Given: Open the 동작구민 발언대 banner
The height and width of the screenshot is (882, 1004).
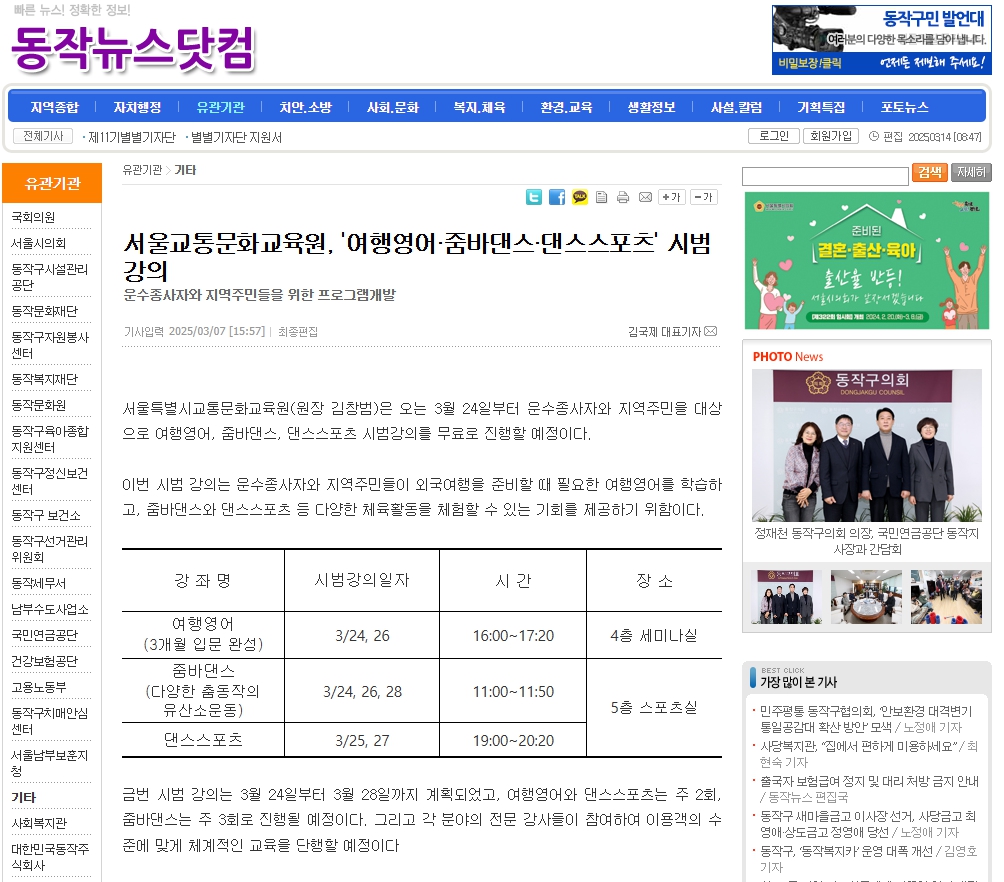Looking at the screenshot, I should tap(881, 40).
